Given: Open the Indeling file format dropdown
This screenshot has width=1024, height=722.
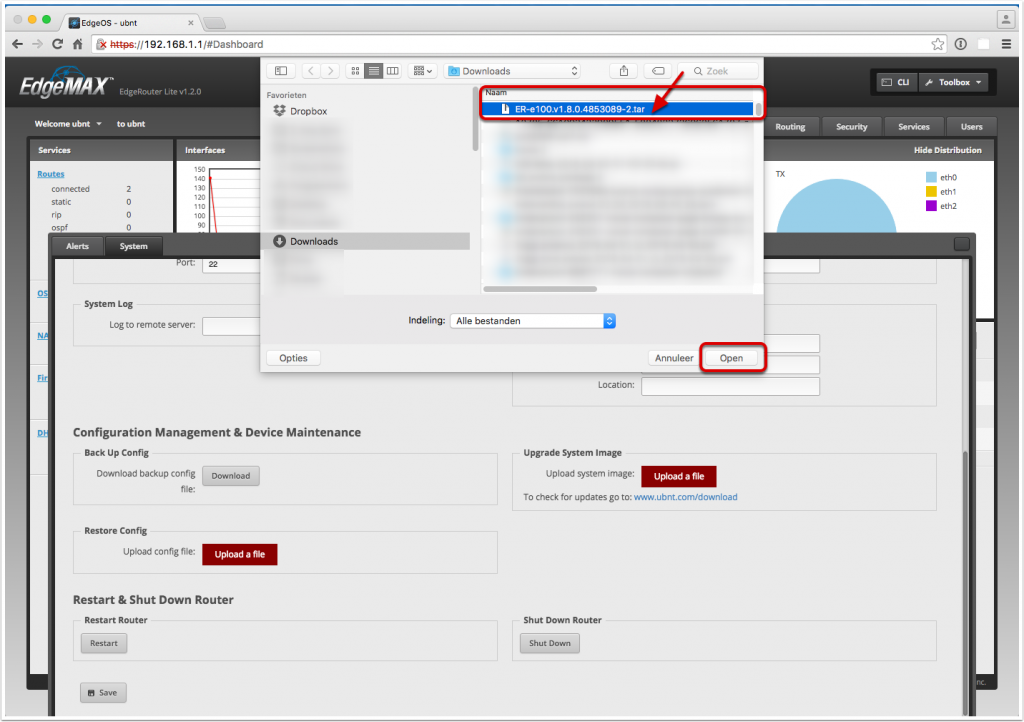Looking at the screenshot, I should [x=533, y=321].
